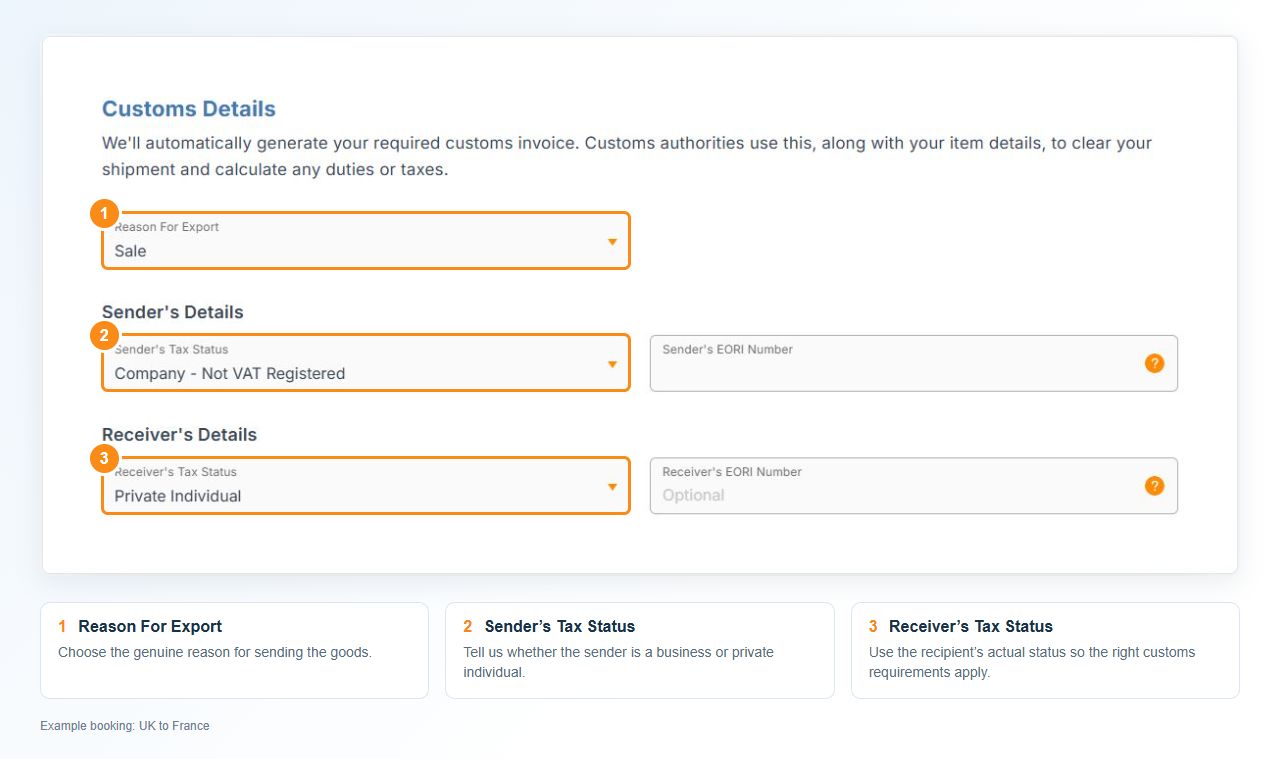Focus the Sender's EORI Number field

click(913, 363)
